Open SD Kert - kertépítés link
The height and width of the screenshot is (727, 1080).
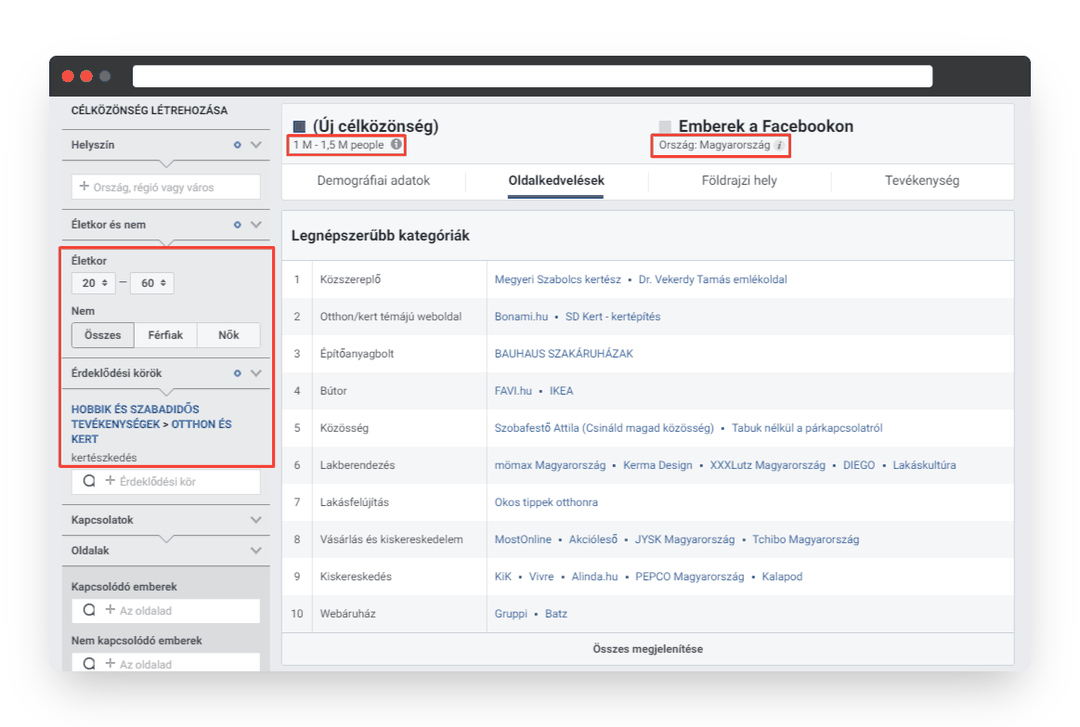(x=613, y=316)
